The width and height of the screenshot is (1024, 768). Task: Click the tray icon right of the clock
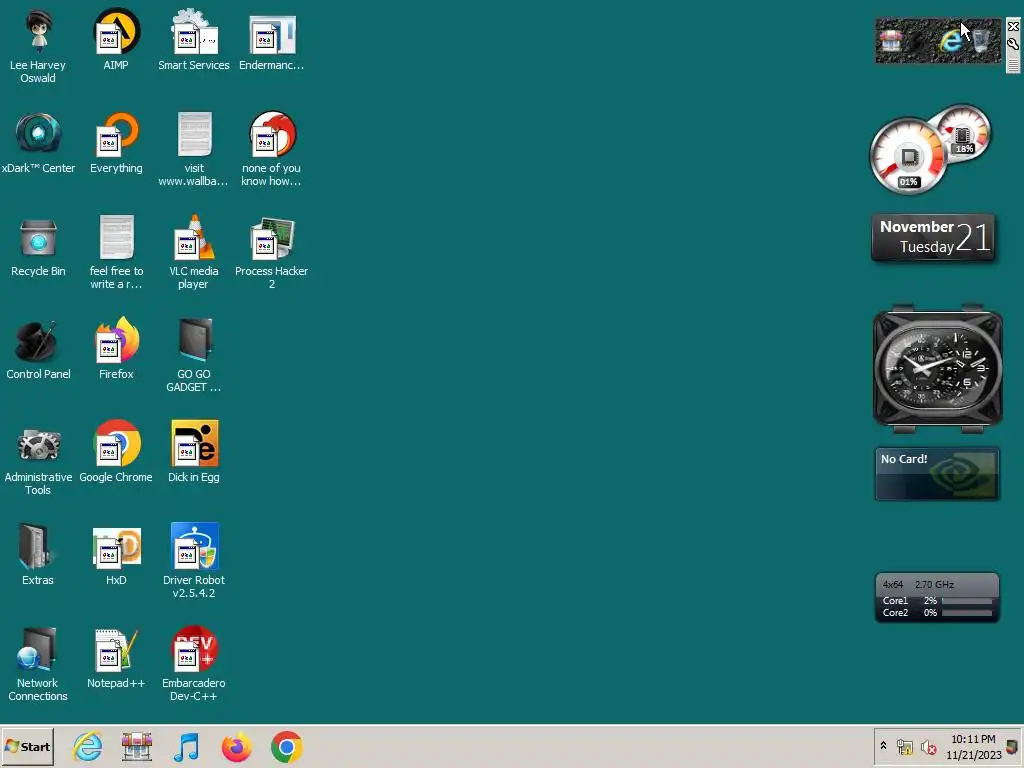point(1013,746)
